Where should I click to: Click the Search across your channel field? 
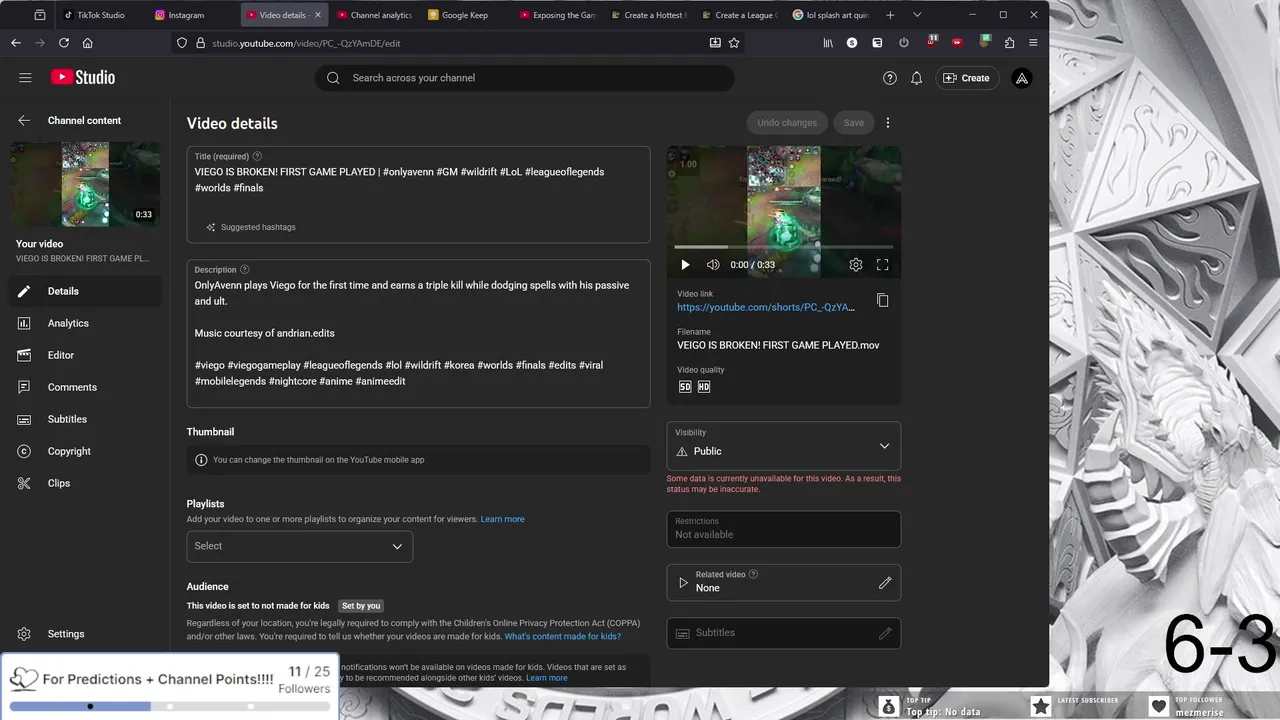(525, 78)
